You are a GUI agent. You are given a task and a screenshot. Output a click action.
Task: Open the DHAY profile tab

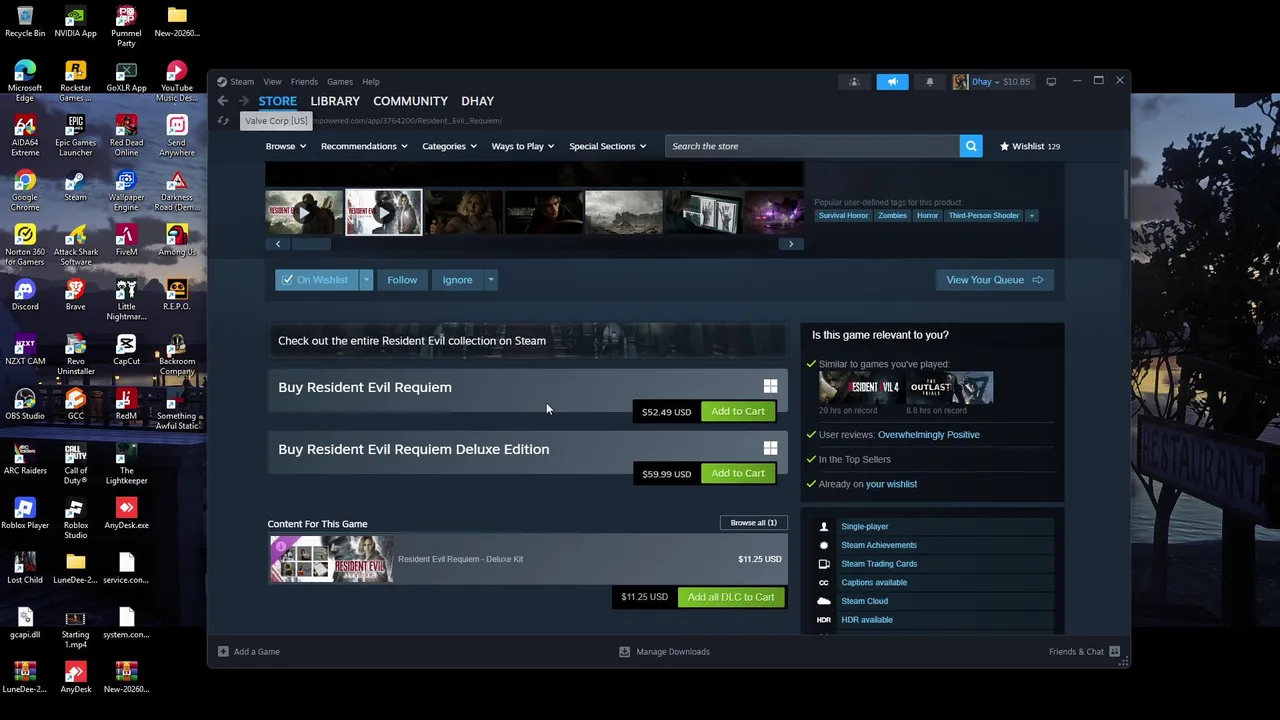[477, 101]
